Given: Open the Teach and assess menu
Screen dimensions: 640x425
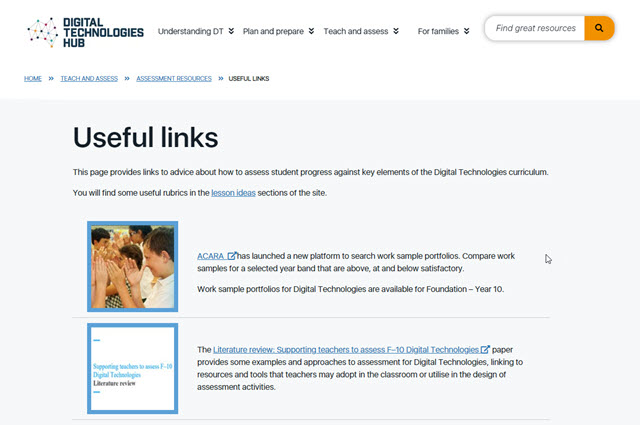Looking at the screenshot, I should pyautogui.click(x=356, y=31).
